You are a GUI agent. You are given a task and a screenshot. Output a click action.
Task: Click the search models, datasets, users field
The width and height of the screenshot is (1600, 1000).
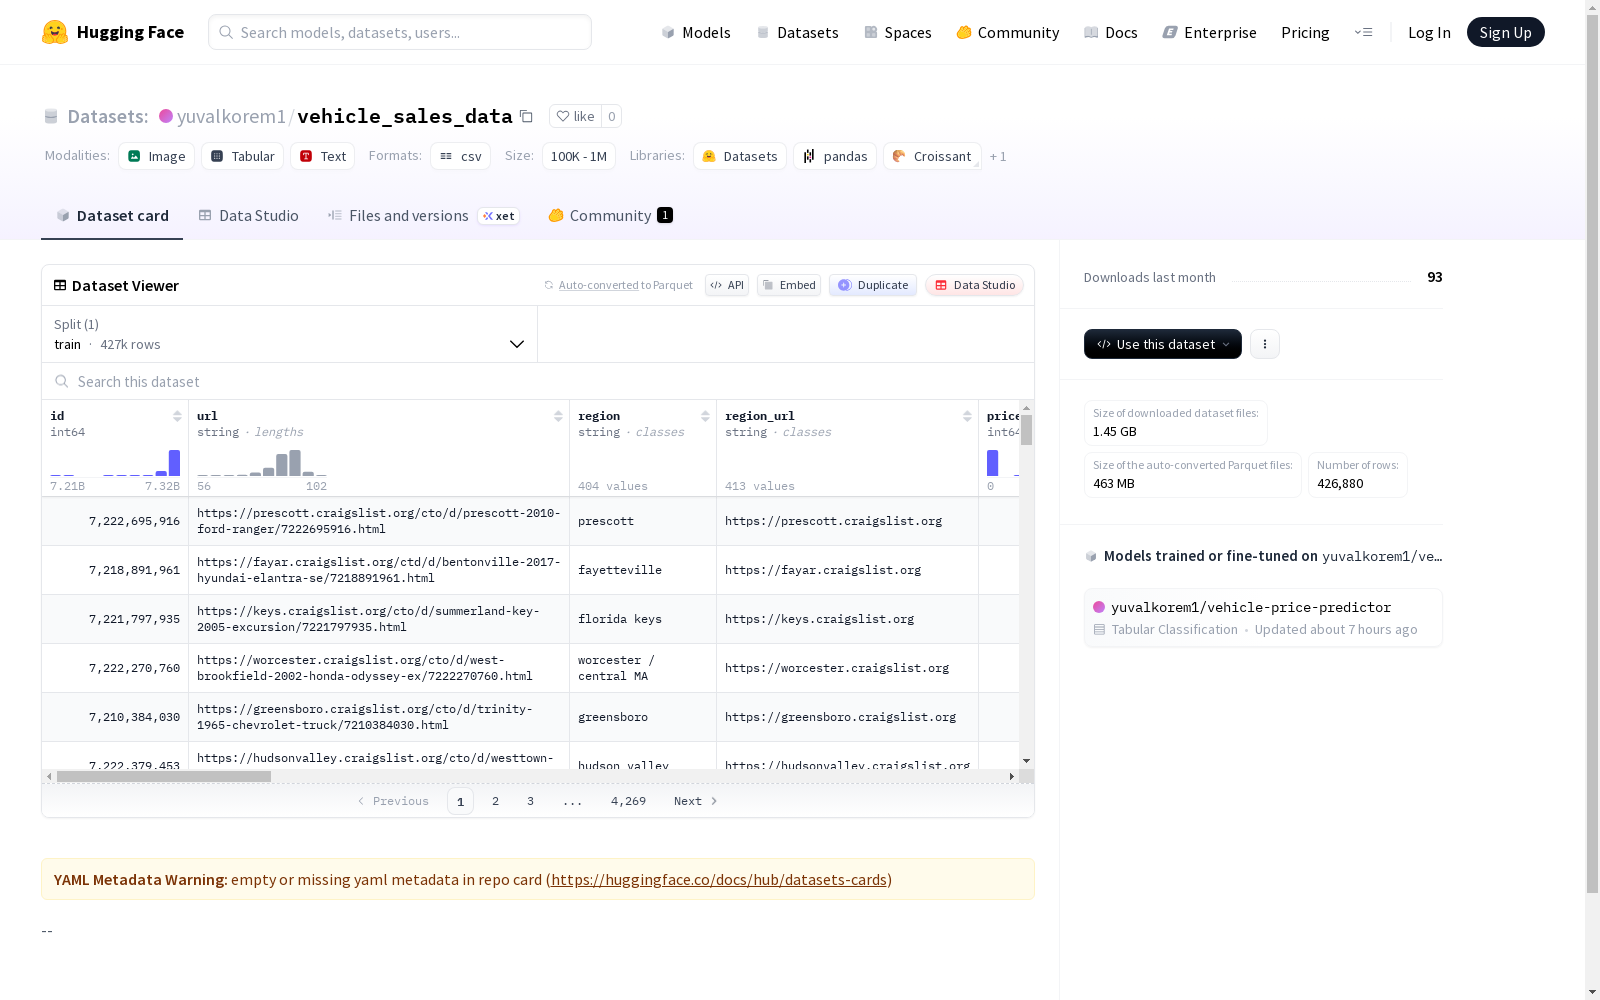click(x=400, y=32)
